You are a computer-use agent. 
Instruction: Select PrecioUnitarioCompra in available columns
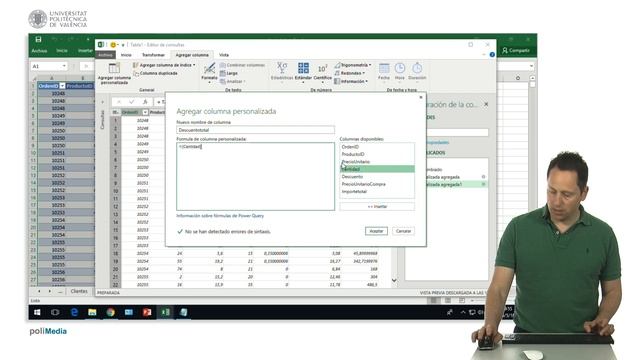point(363,184)
